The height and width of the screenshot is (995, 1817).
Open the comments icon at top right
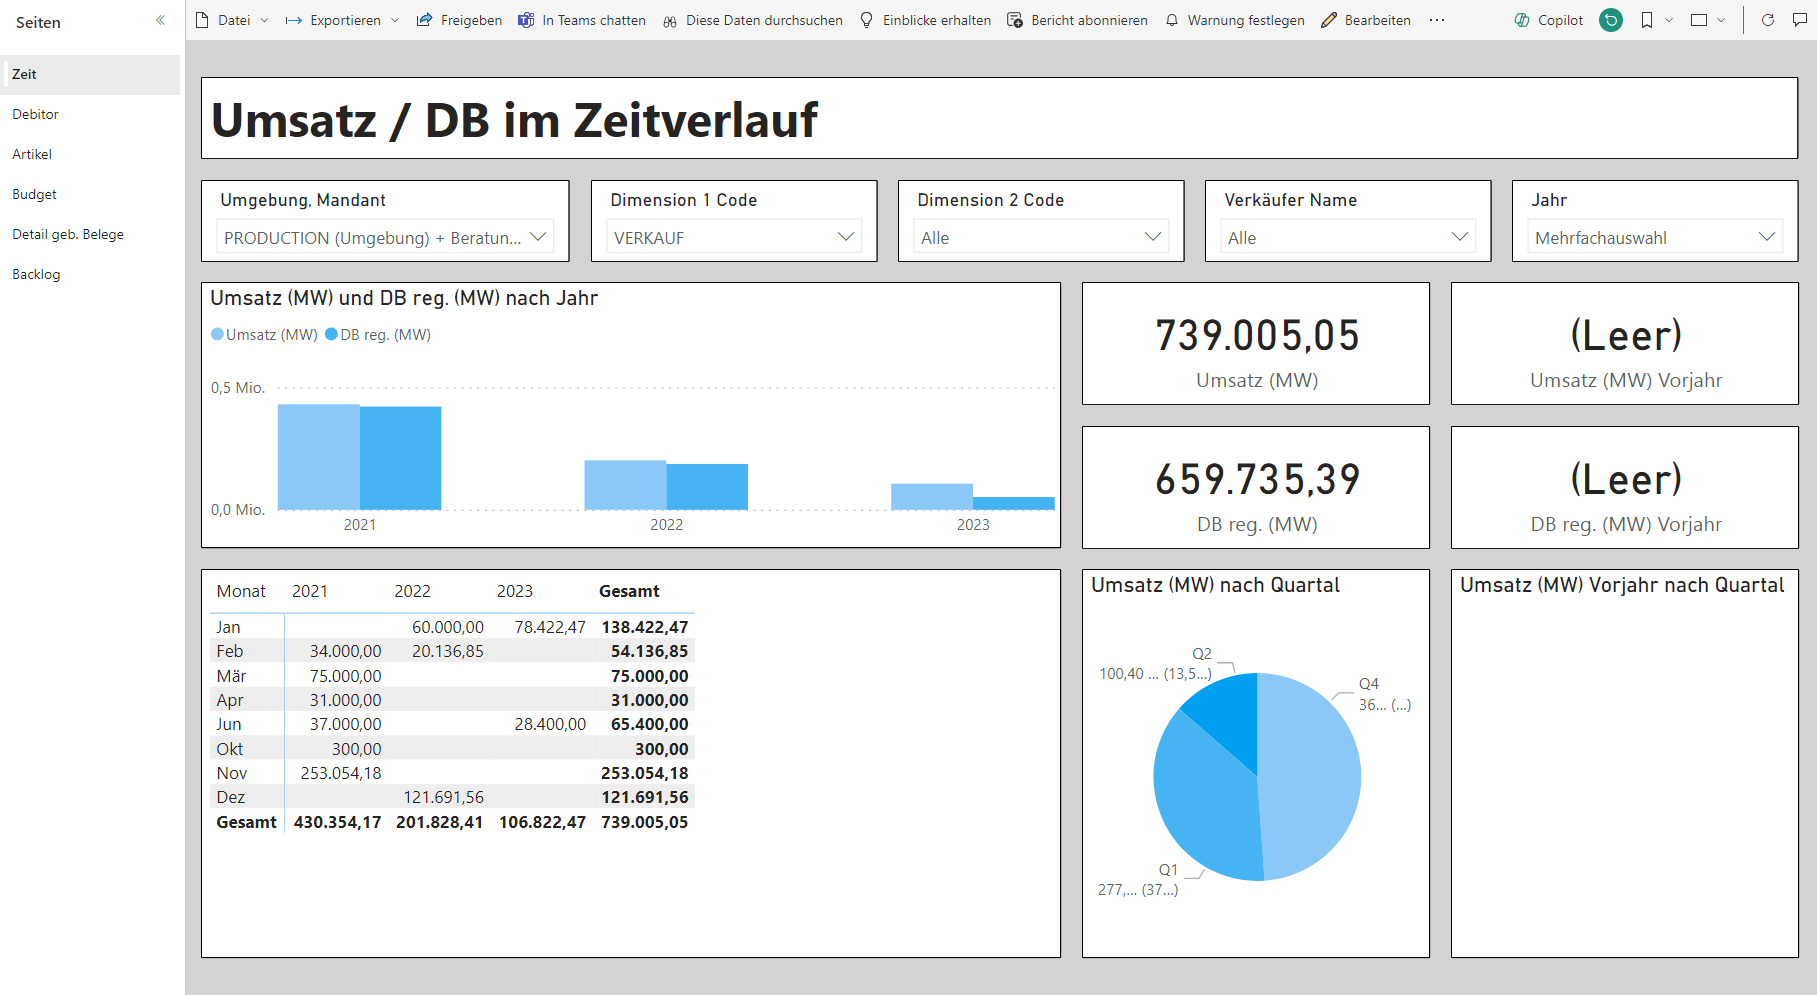(x=1799, y=20)
